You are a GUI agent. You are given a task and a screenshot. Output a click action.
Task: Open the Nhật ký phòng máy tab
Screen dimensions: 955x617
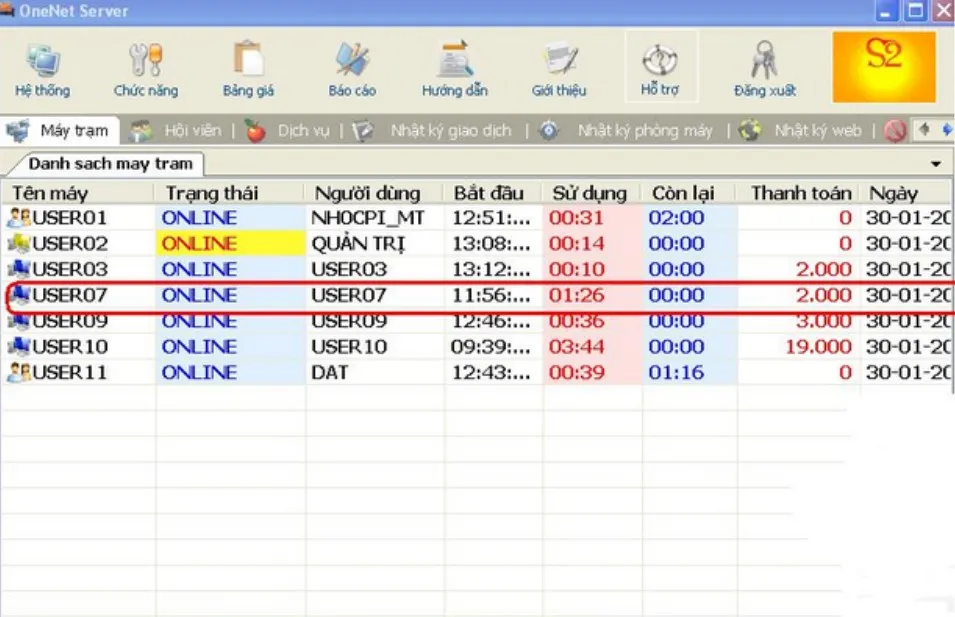pyautogui.click(x=644, y=131)
